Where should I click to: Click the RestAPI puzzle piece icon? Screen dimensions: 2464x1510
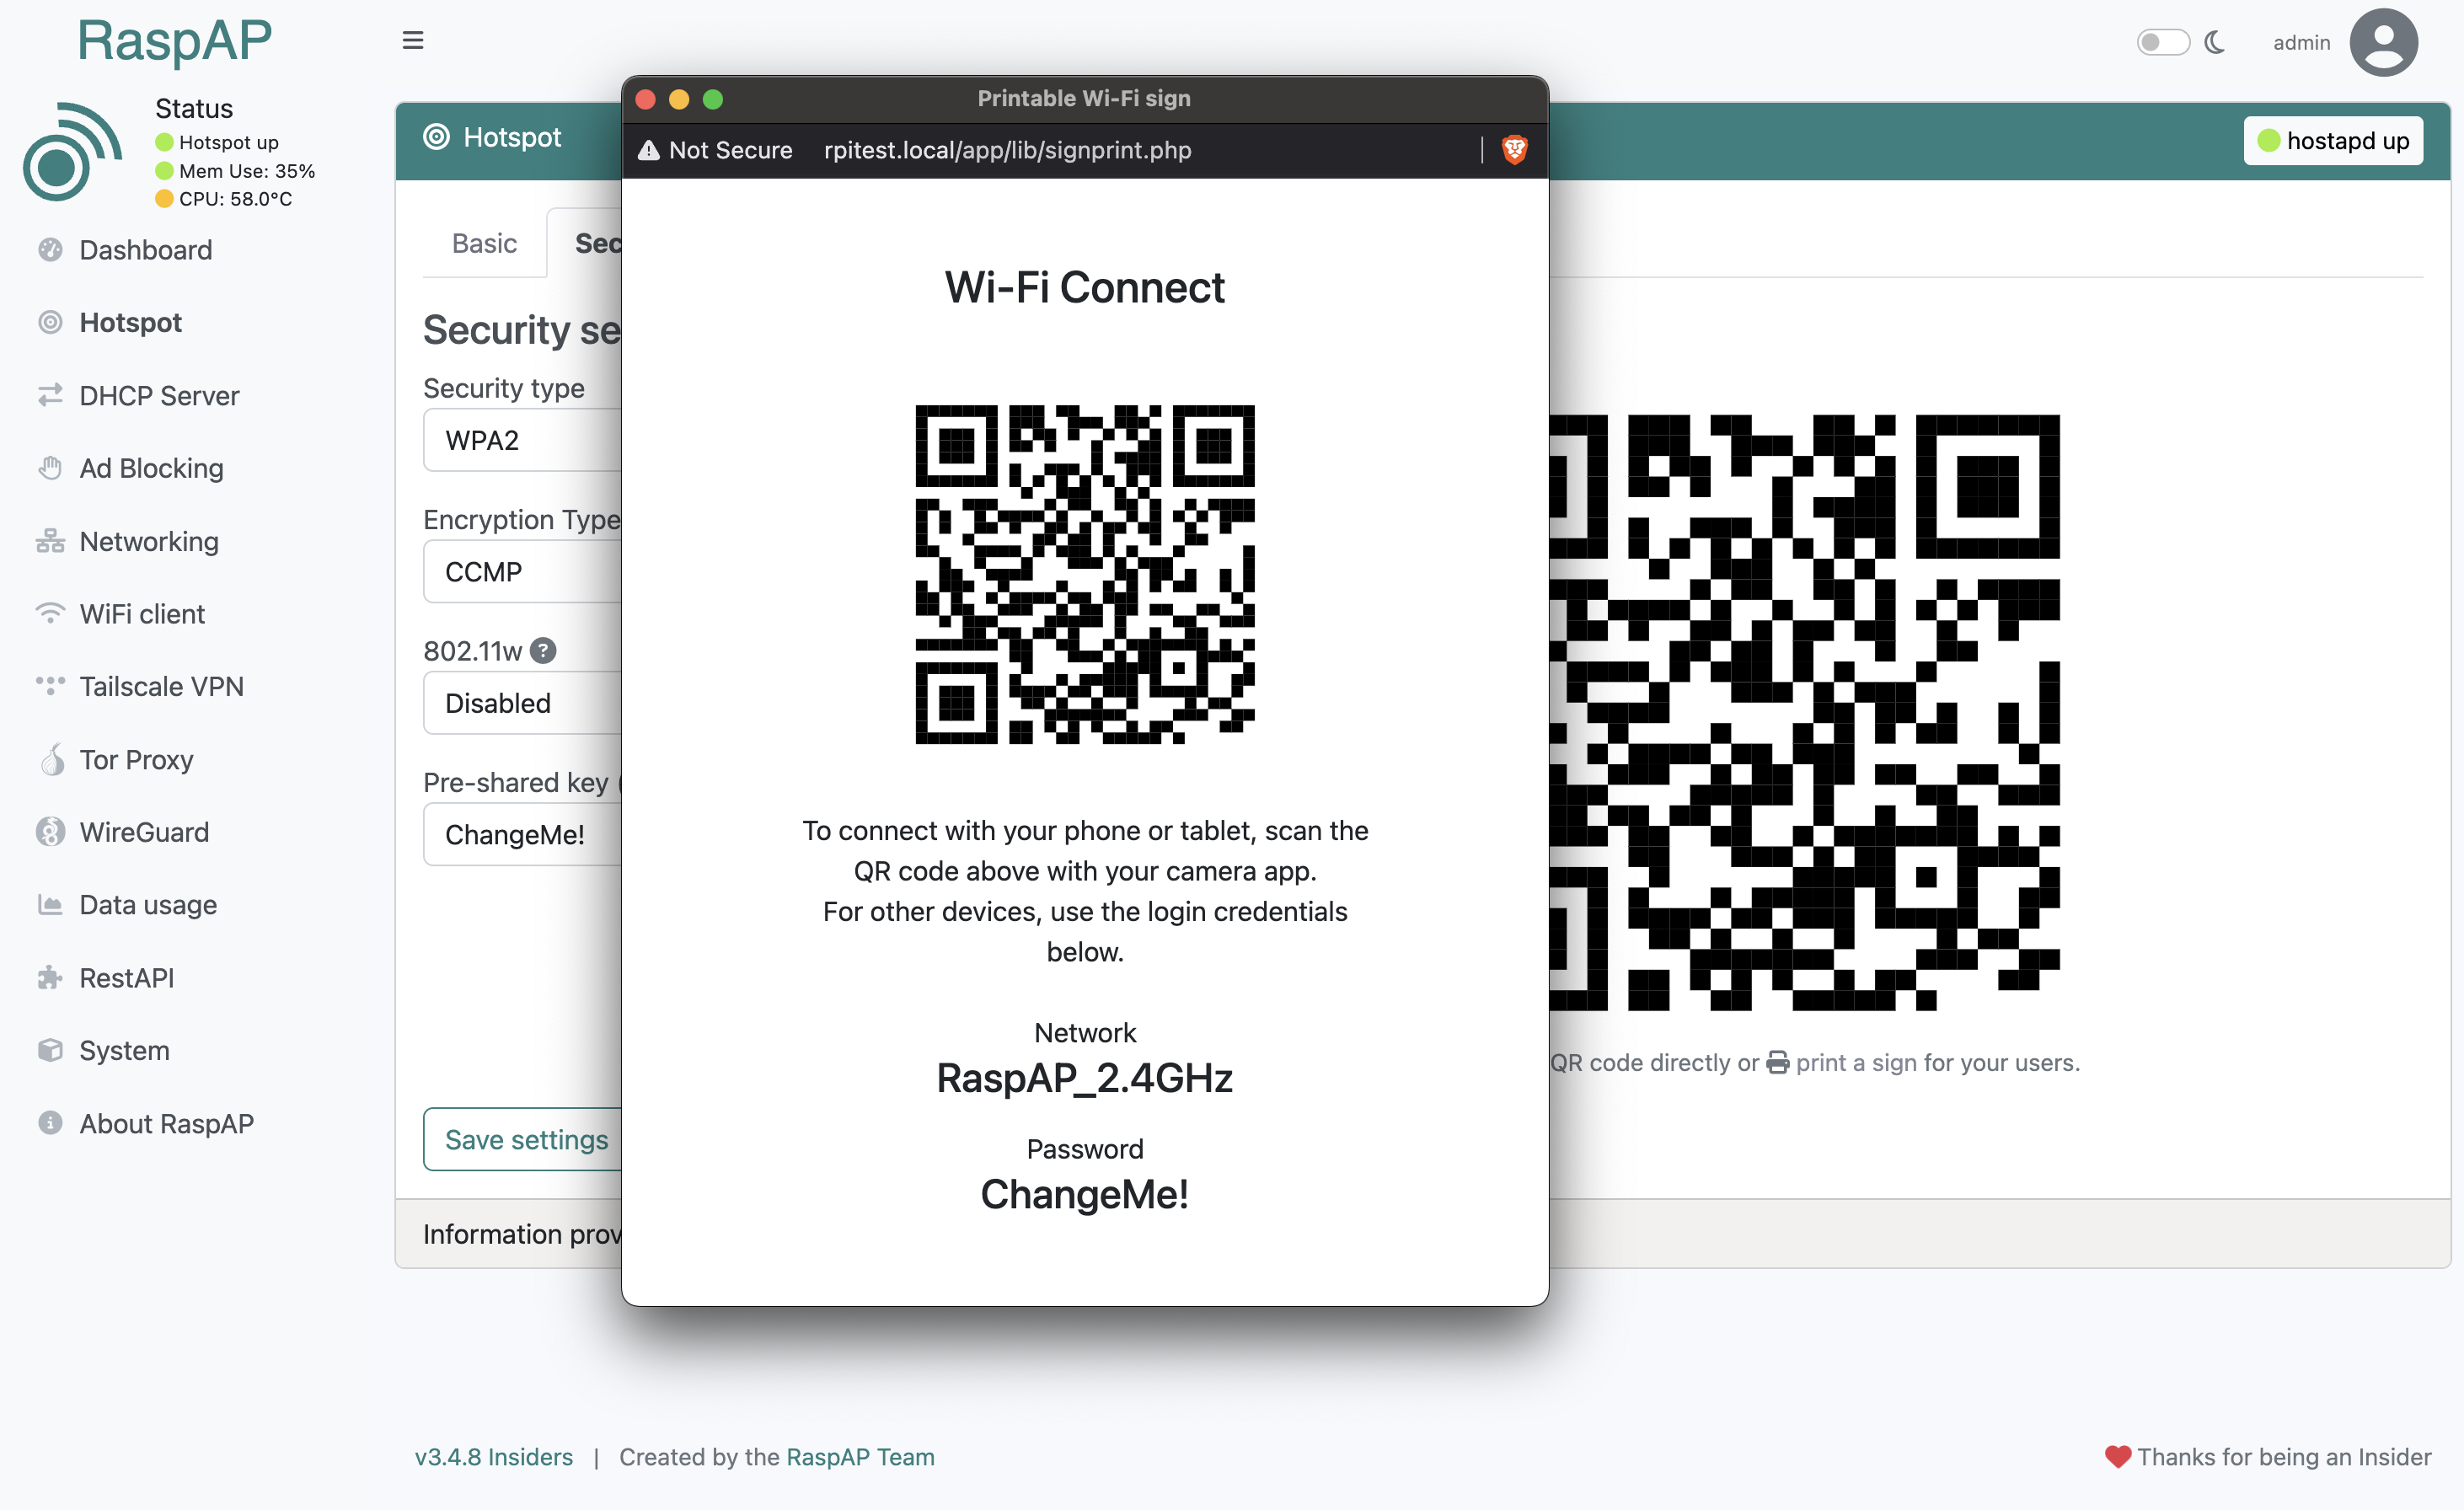[x=50, y=978]
